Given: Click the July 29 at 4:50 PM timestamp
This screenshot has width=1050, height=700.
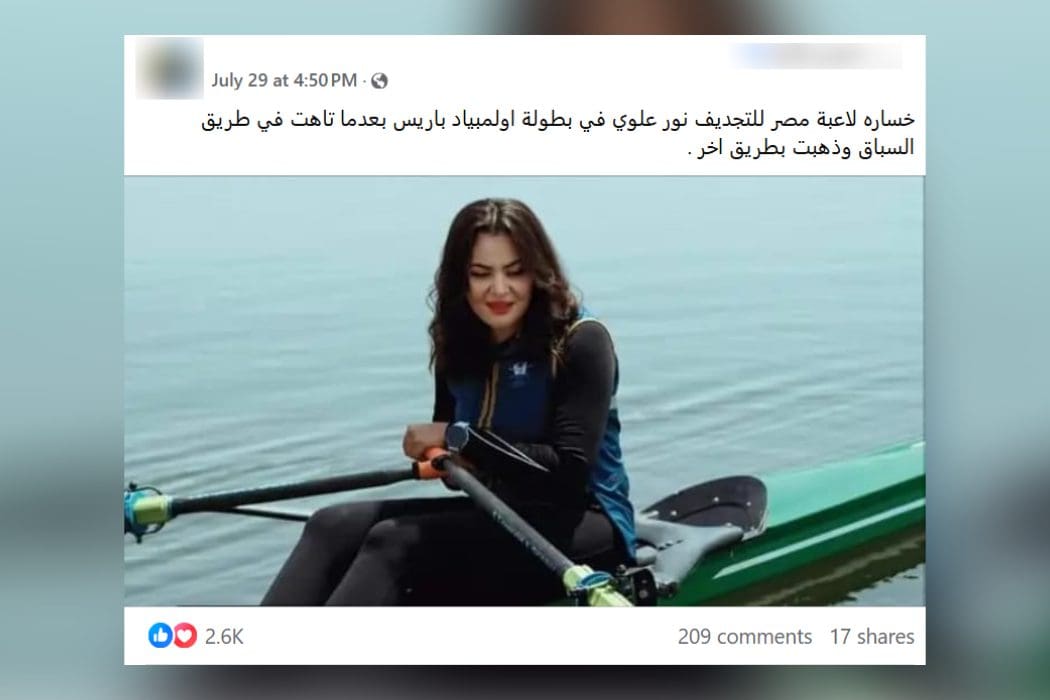Looking at the screenshot, I should [x=284, y=80].
